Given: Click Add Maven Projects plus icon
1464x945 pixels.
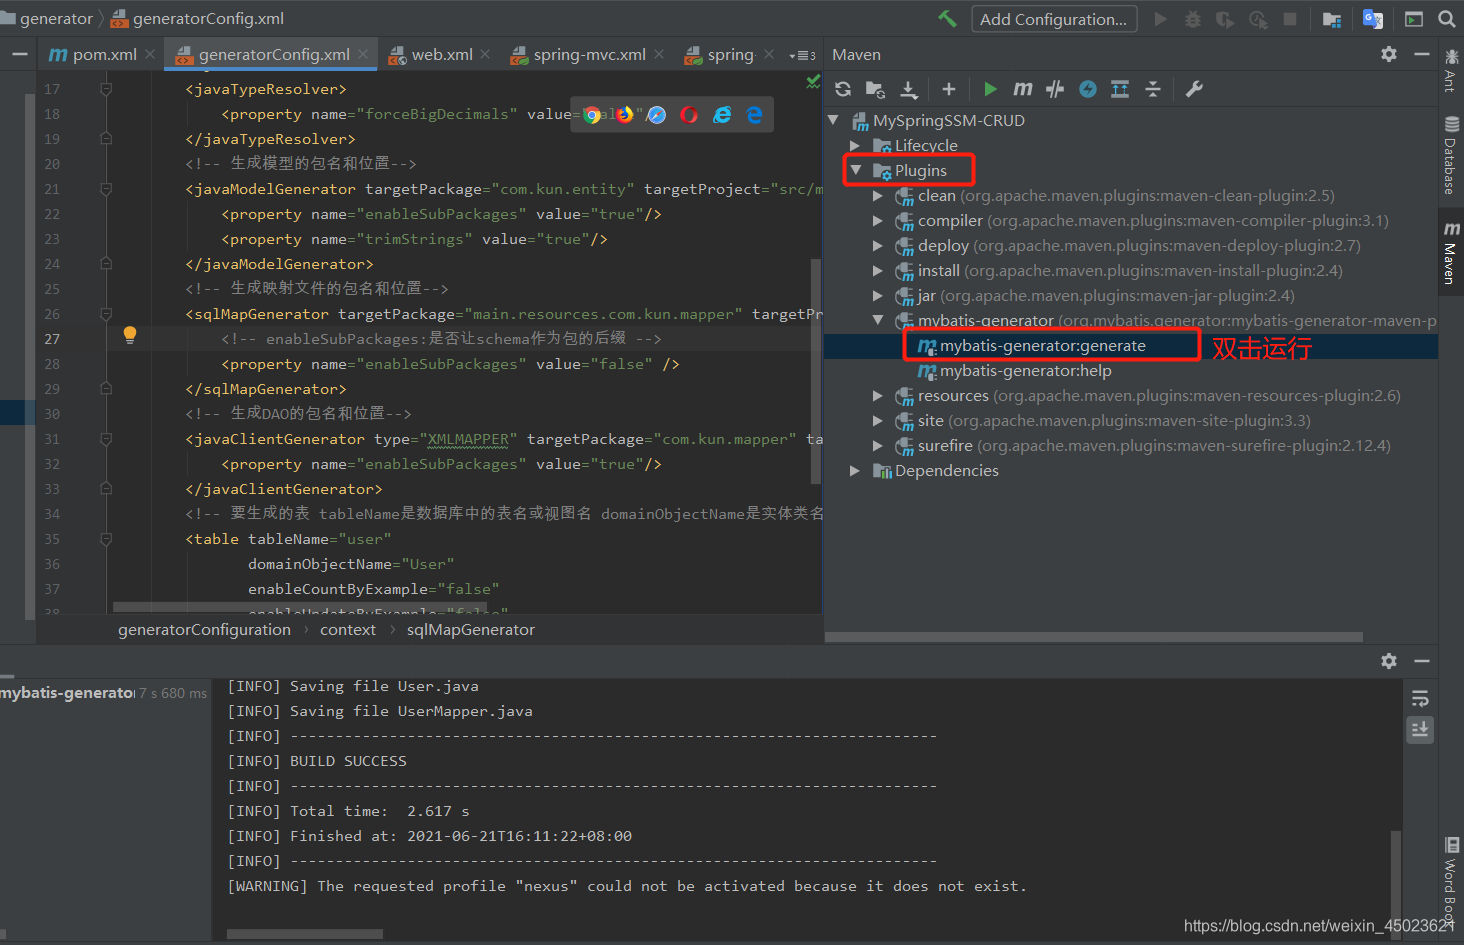Looking at the screenshot, I should 949,89.
